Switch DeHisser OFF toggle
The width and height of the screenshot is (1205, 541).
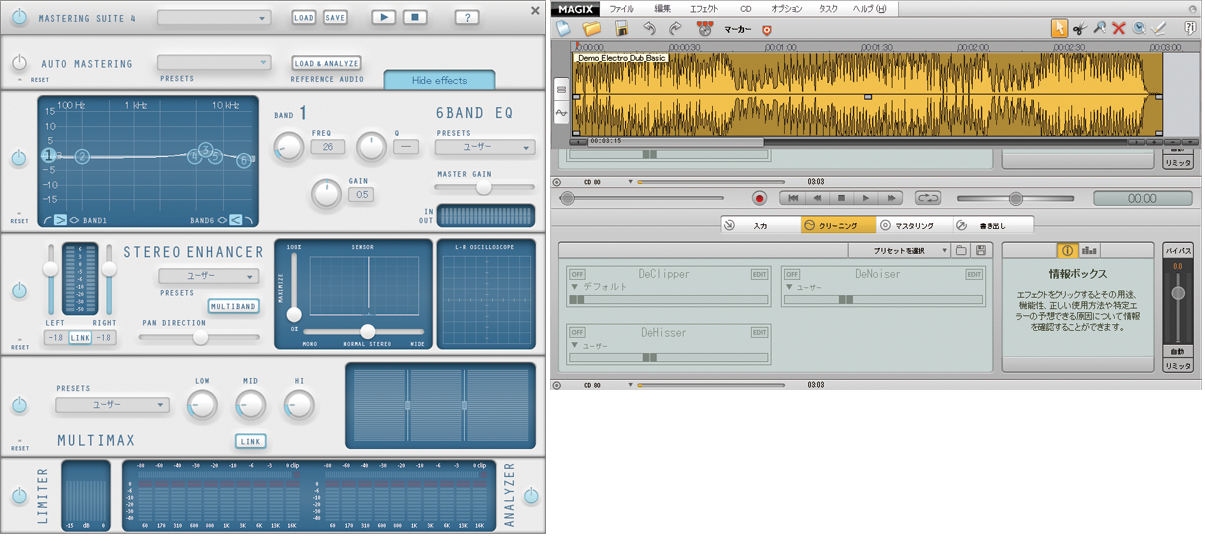click(577, 332)
